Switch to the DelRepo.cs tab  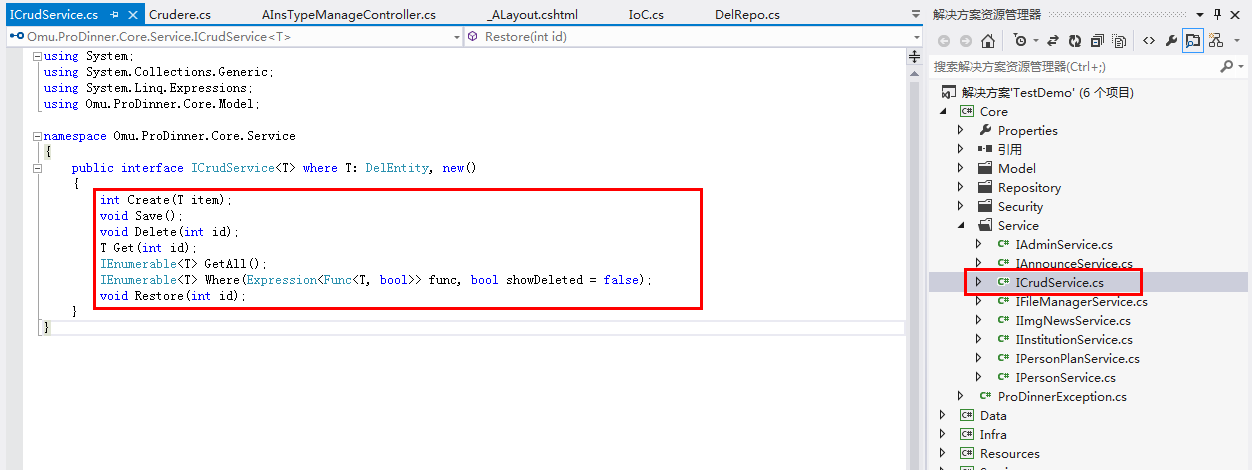click(748, 15)
